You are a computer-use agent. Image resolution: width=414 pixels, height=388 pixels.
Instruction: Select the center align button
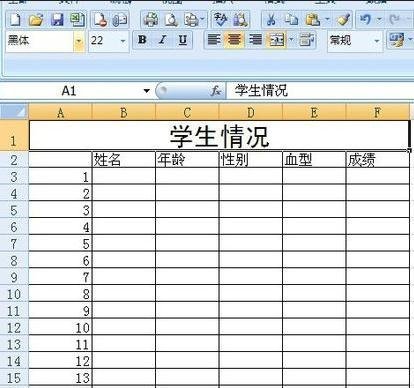[x=234, y=40]
